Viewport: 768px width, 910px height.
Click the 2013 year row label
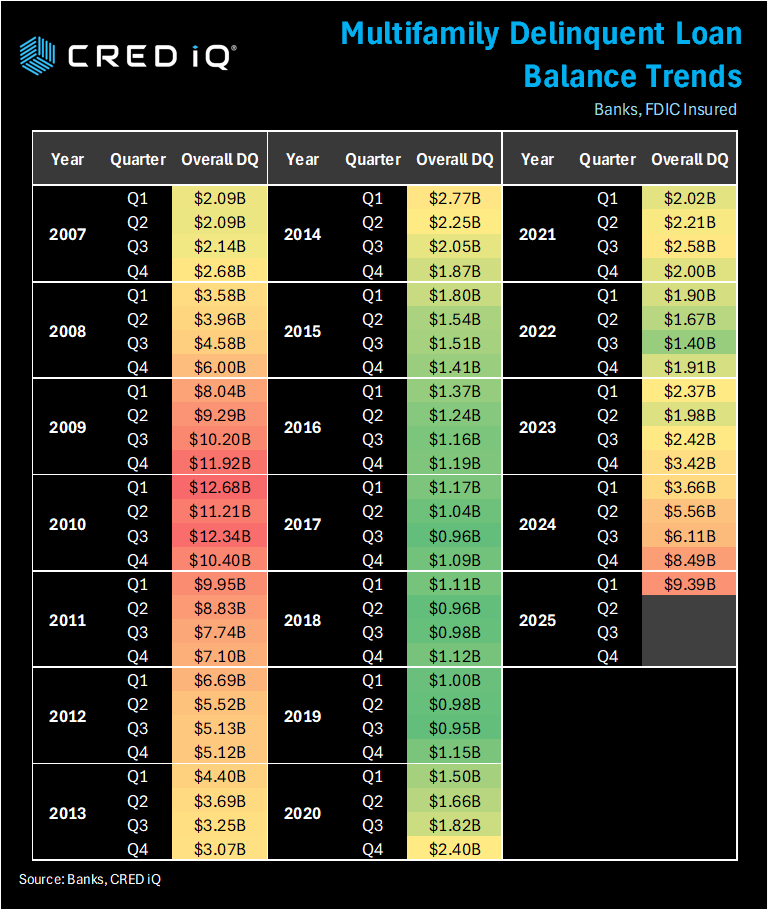pyautogui.click(x=68, y=813)
